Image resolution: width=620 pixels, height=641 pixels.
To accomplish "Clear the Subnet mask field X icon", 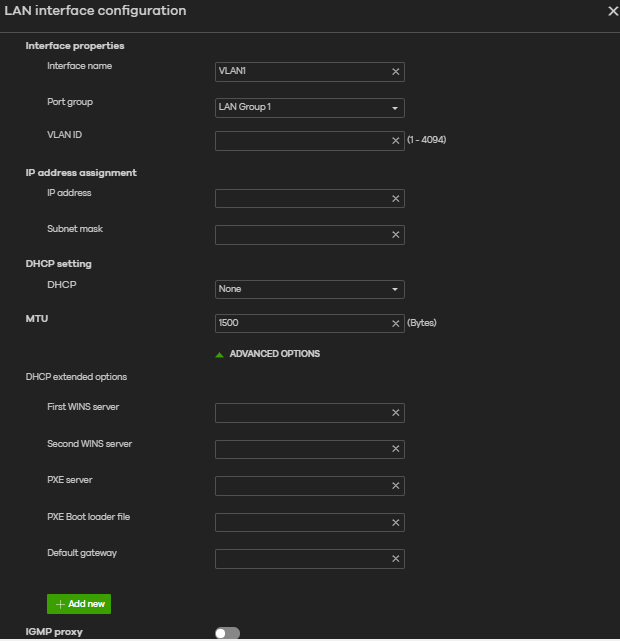I will (x=395, y=235).
